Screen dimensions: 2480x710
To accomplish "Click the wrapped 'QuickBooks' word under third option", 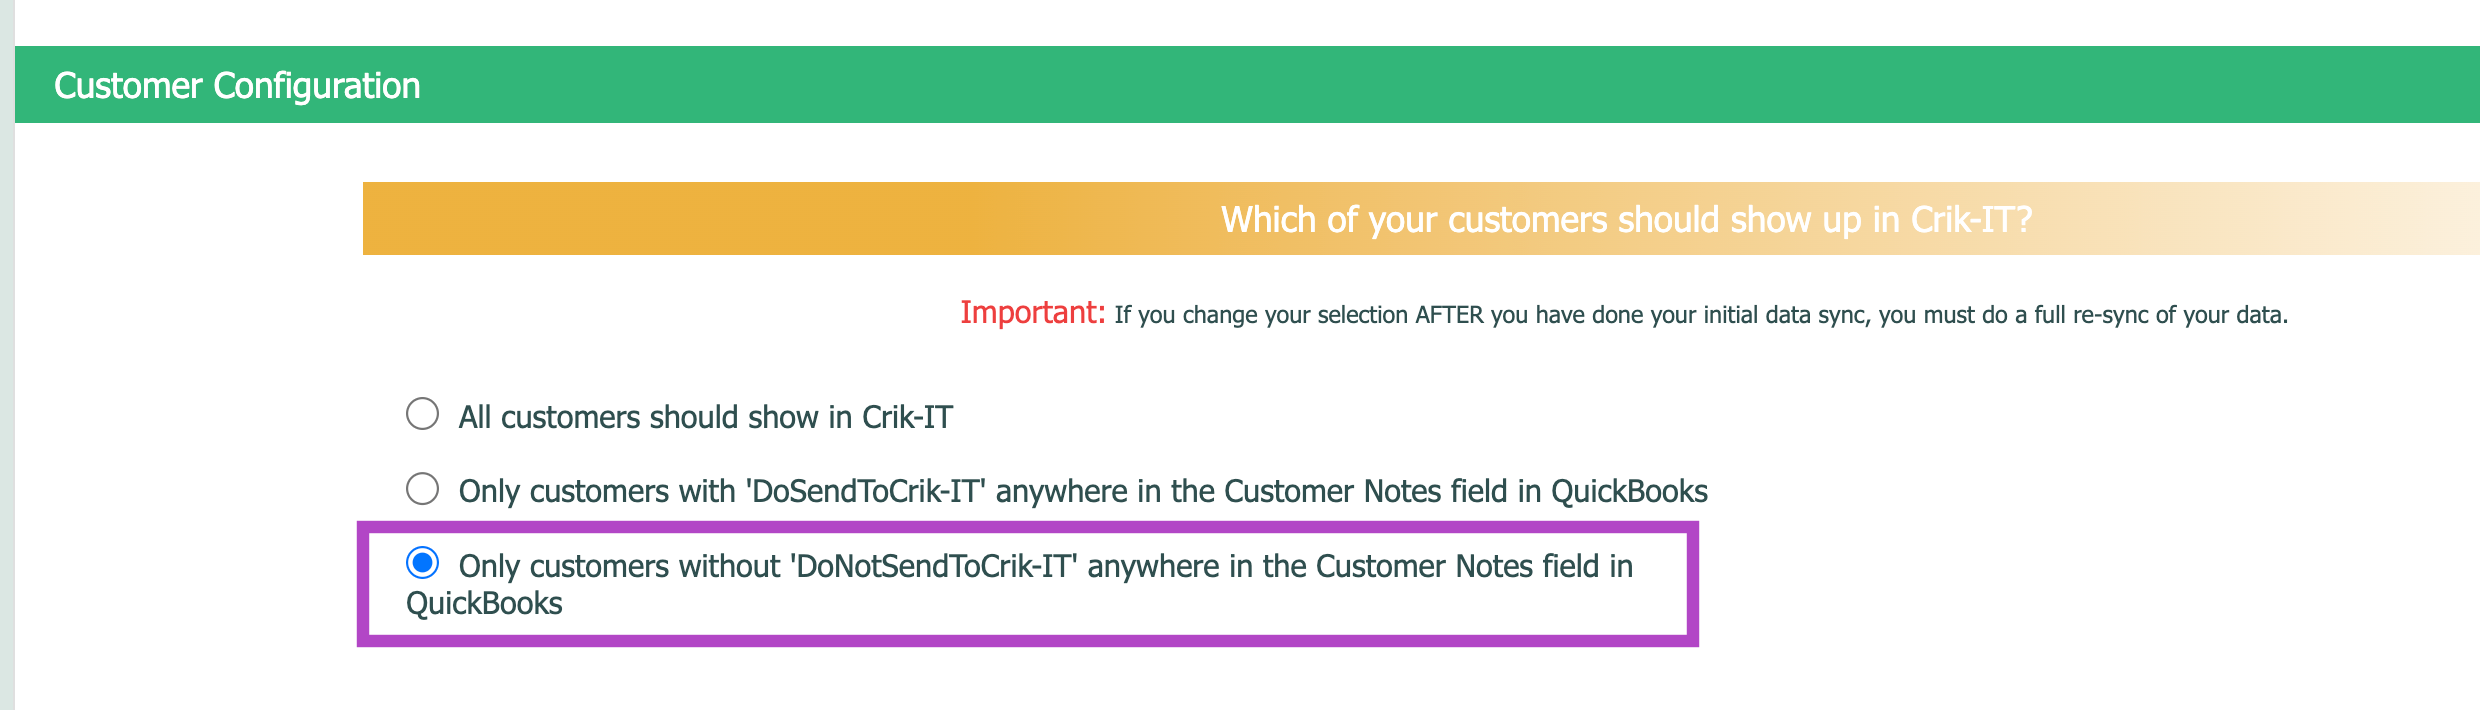I will tap(484, 604).
